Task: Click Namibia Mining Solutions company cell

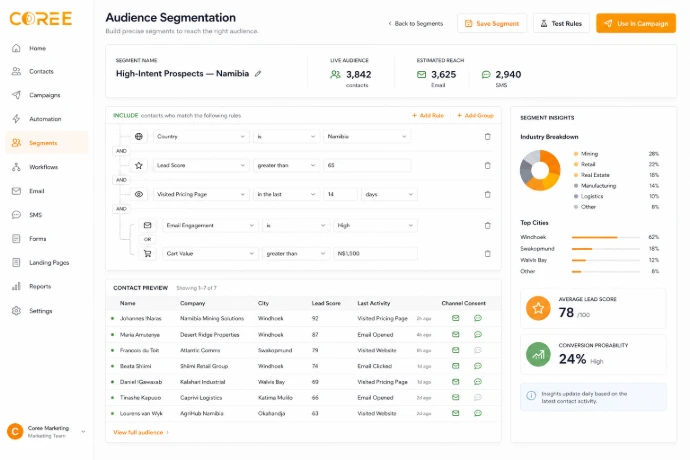Action: 212,318
